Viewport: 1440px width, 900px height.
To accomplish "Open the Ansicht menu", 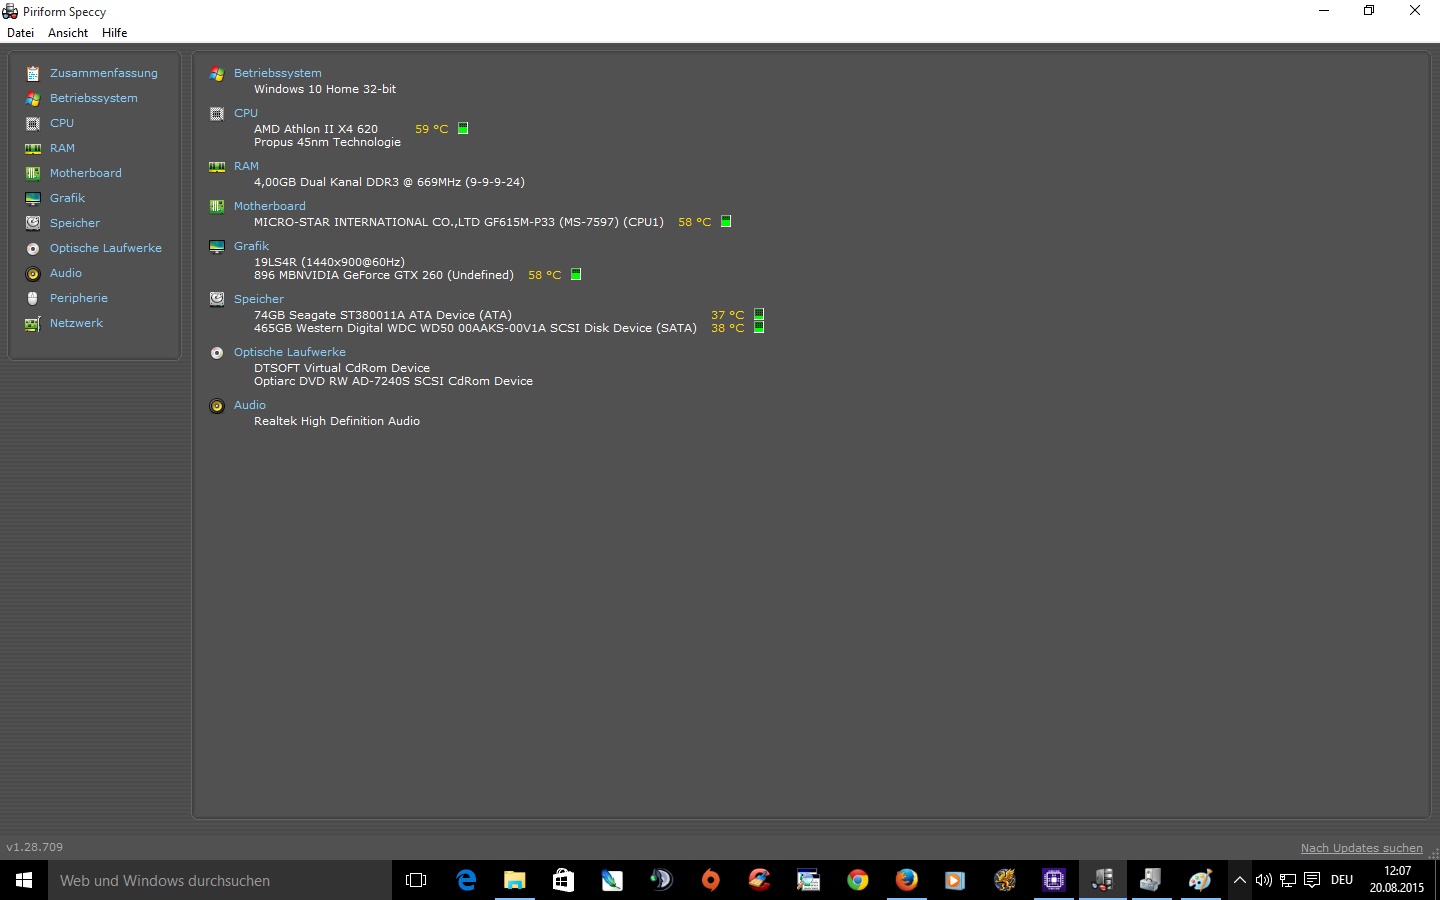I will [68, 33].
